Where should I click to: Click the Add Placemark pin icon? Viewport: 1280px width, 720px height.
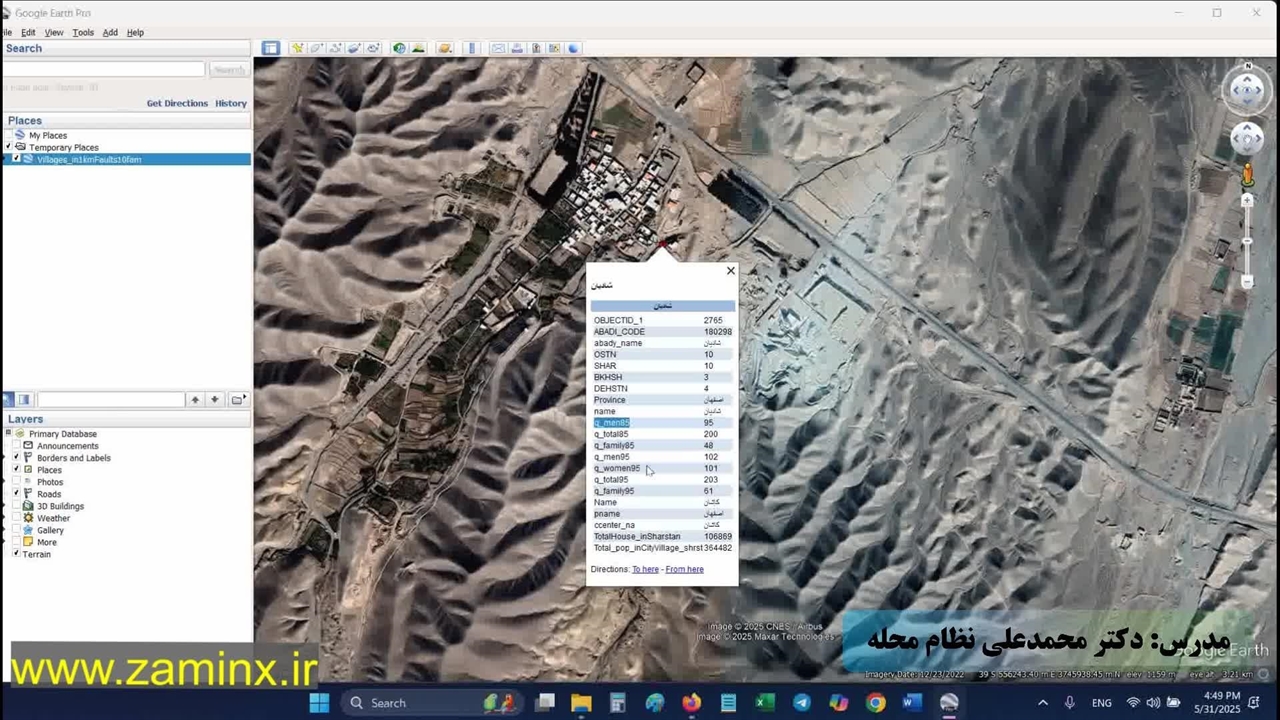click(297, 48)
